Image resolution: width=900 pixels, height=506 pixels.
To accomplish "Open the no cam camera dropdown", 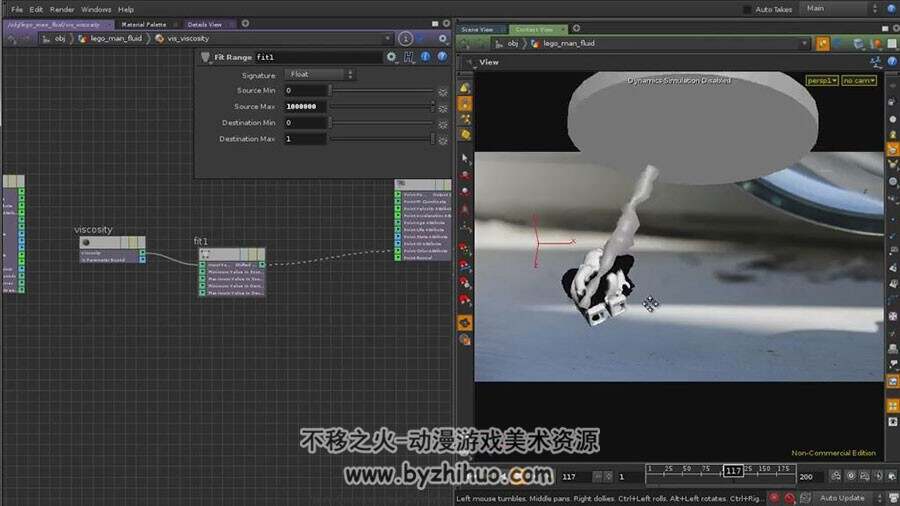I will 859,81.
